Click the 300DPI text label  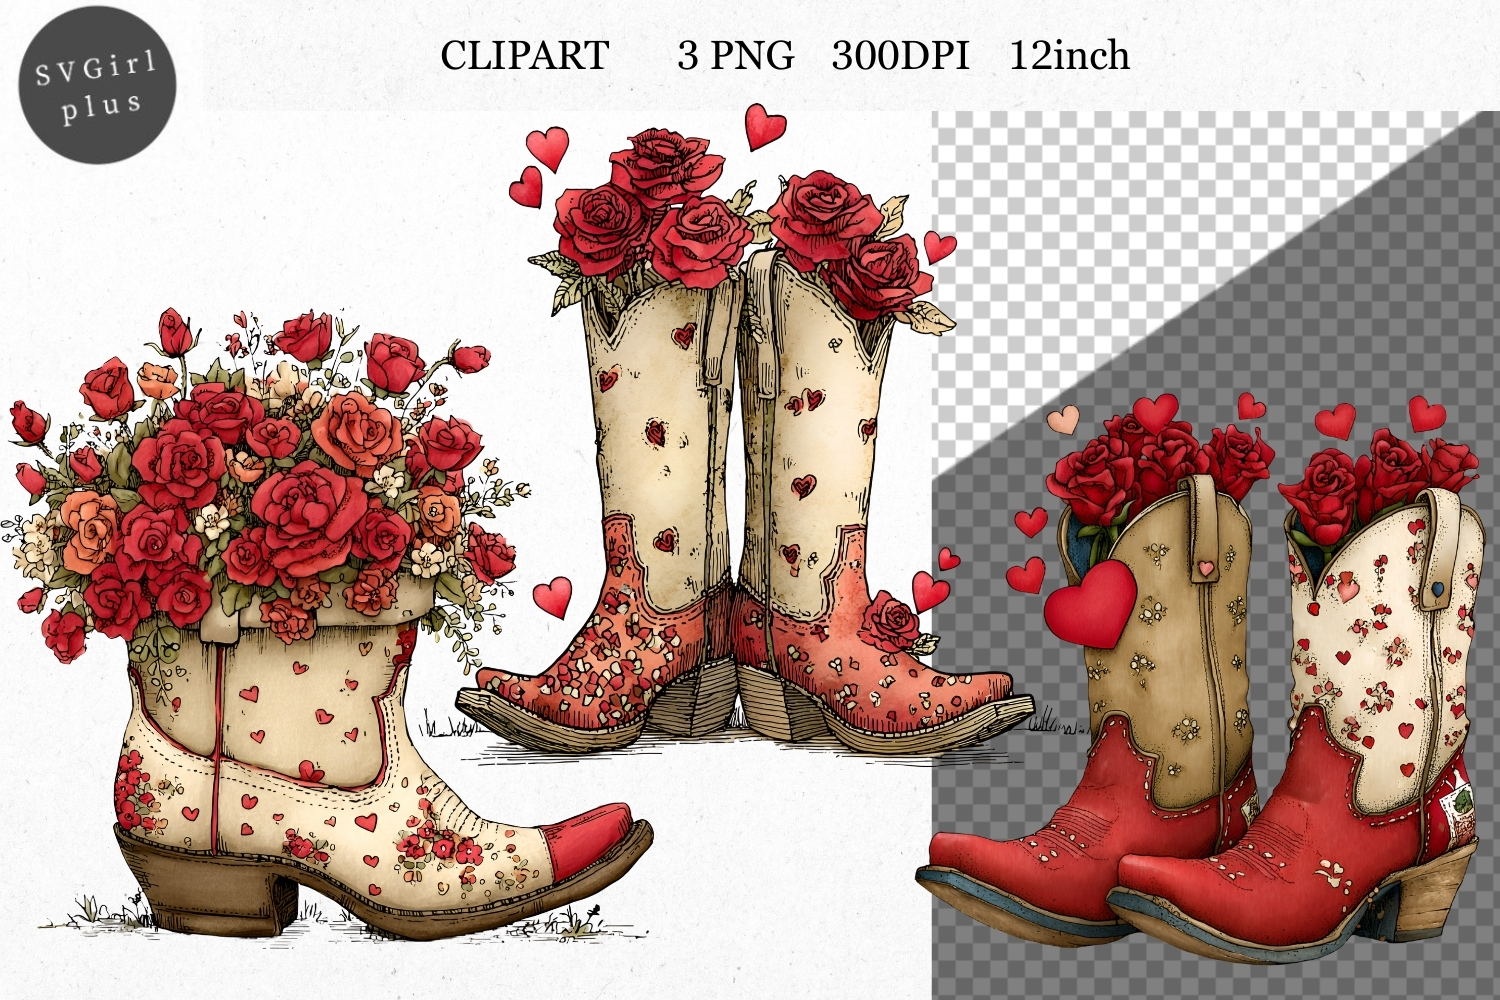coord(900,56)
